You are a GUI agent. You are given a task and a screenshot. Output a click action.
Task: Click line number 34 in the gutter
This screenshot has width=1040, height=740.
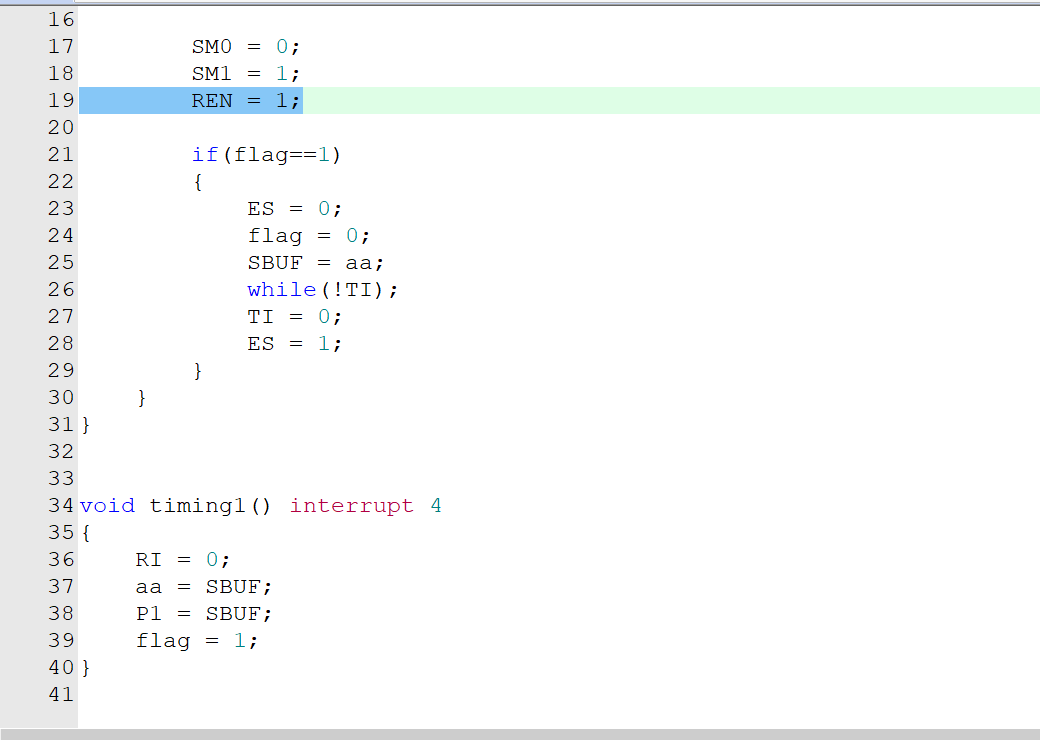coord(60,506)
